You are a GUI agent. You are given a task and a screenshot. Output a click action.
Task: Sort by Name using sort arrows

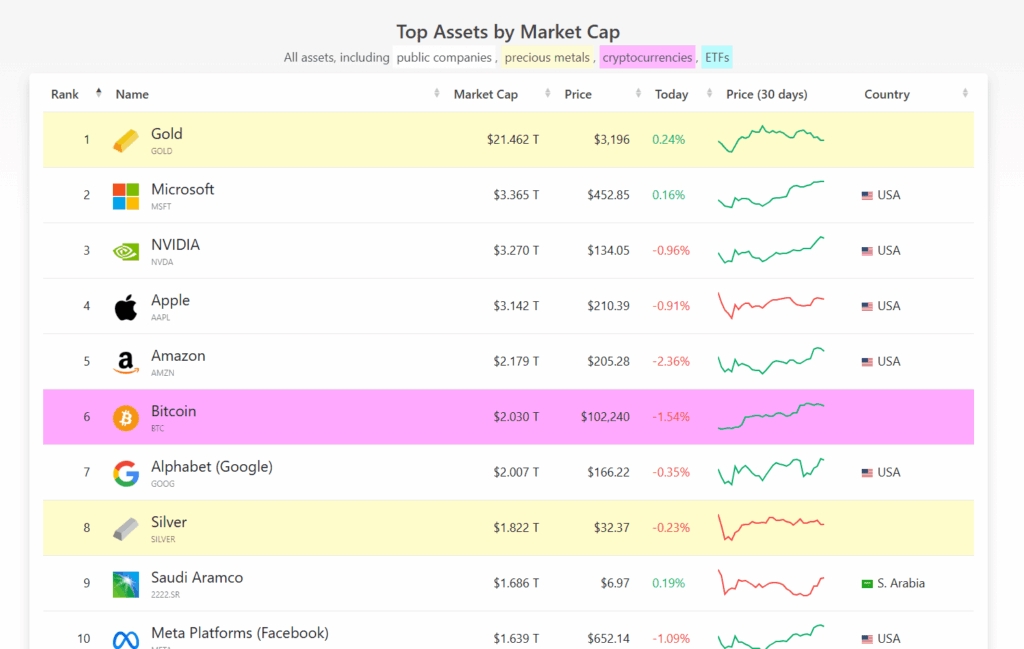pyautogui.click(x=437, y=93)
